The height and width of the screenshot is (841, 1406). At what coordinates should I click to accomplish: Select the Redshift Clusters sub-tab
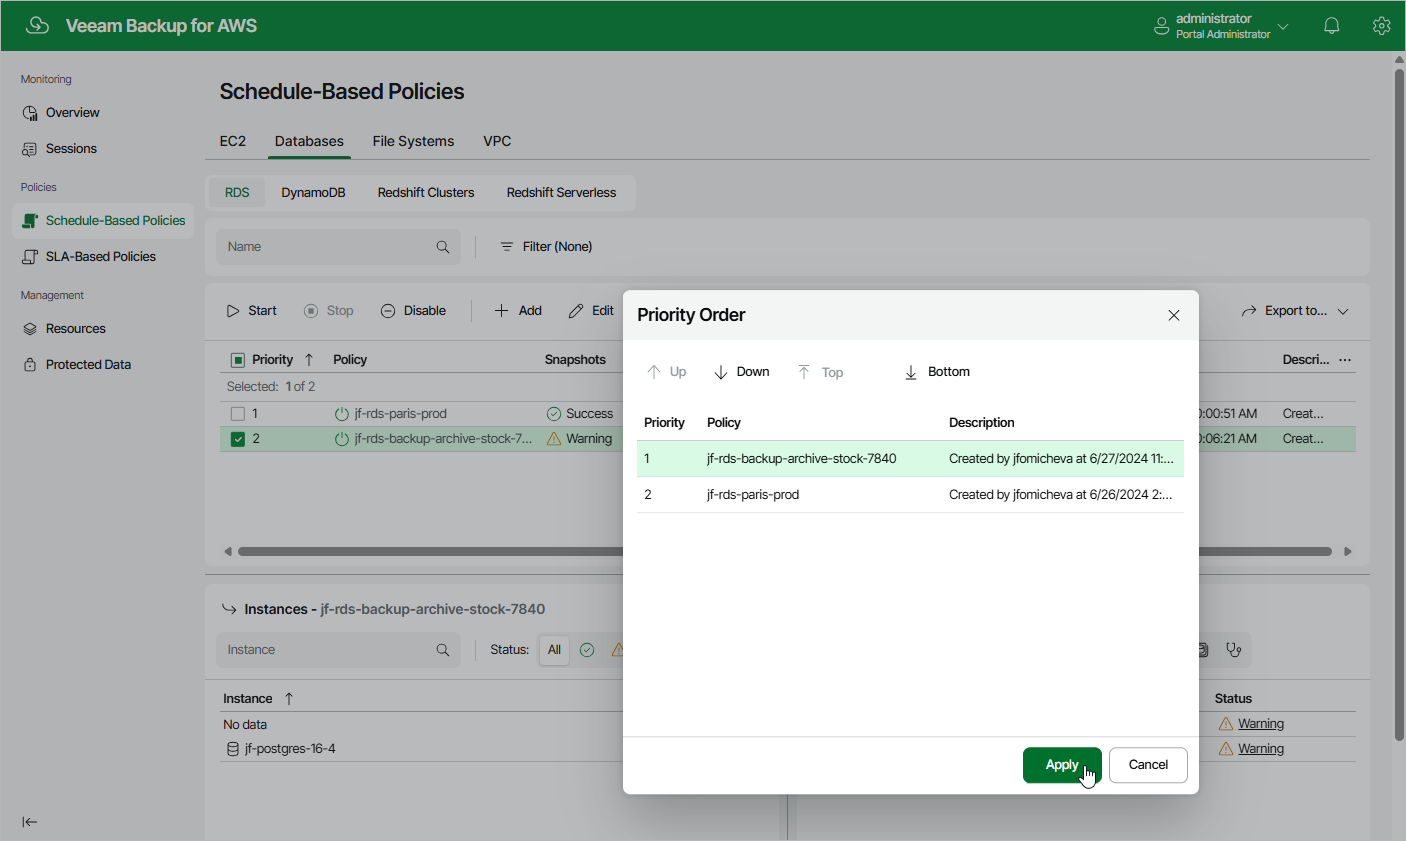pyautogui.click(x=426, y=193)
